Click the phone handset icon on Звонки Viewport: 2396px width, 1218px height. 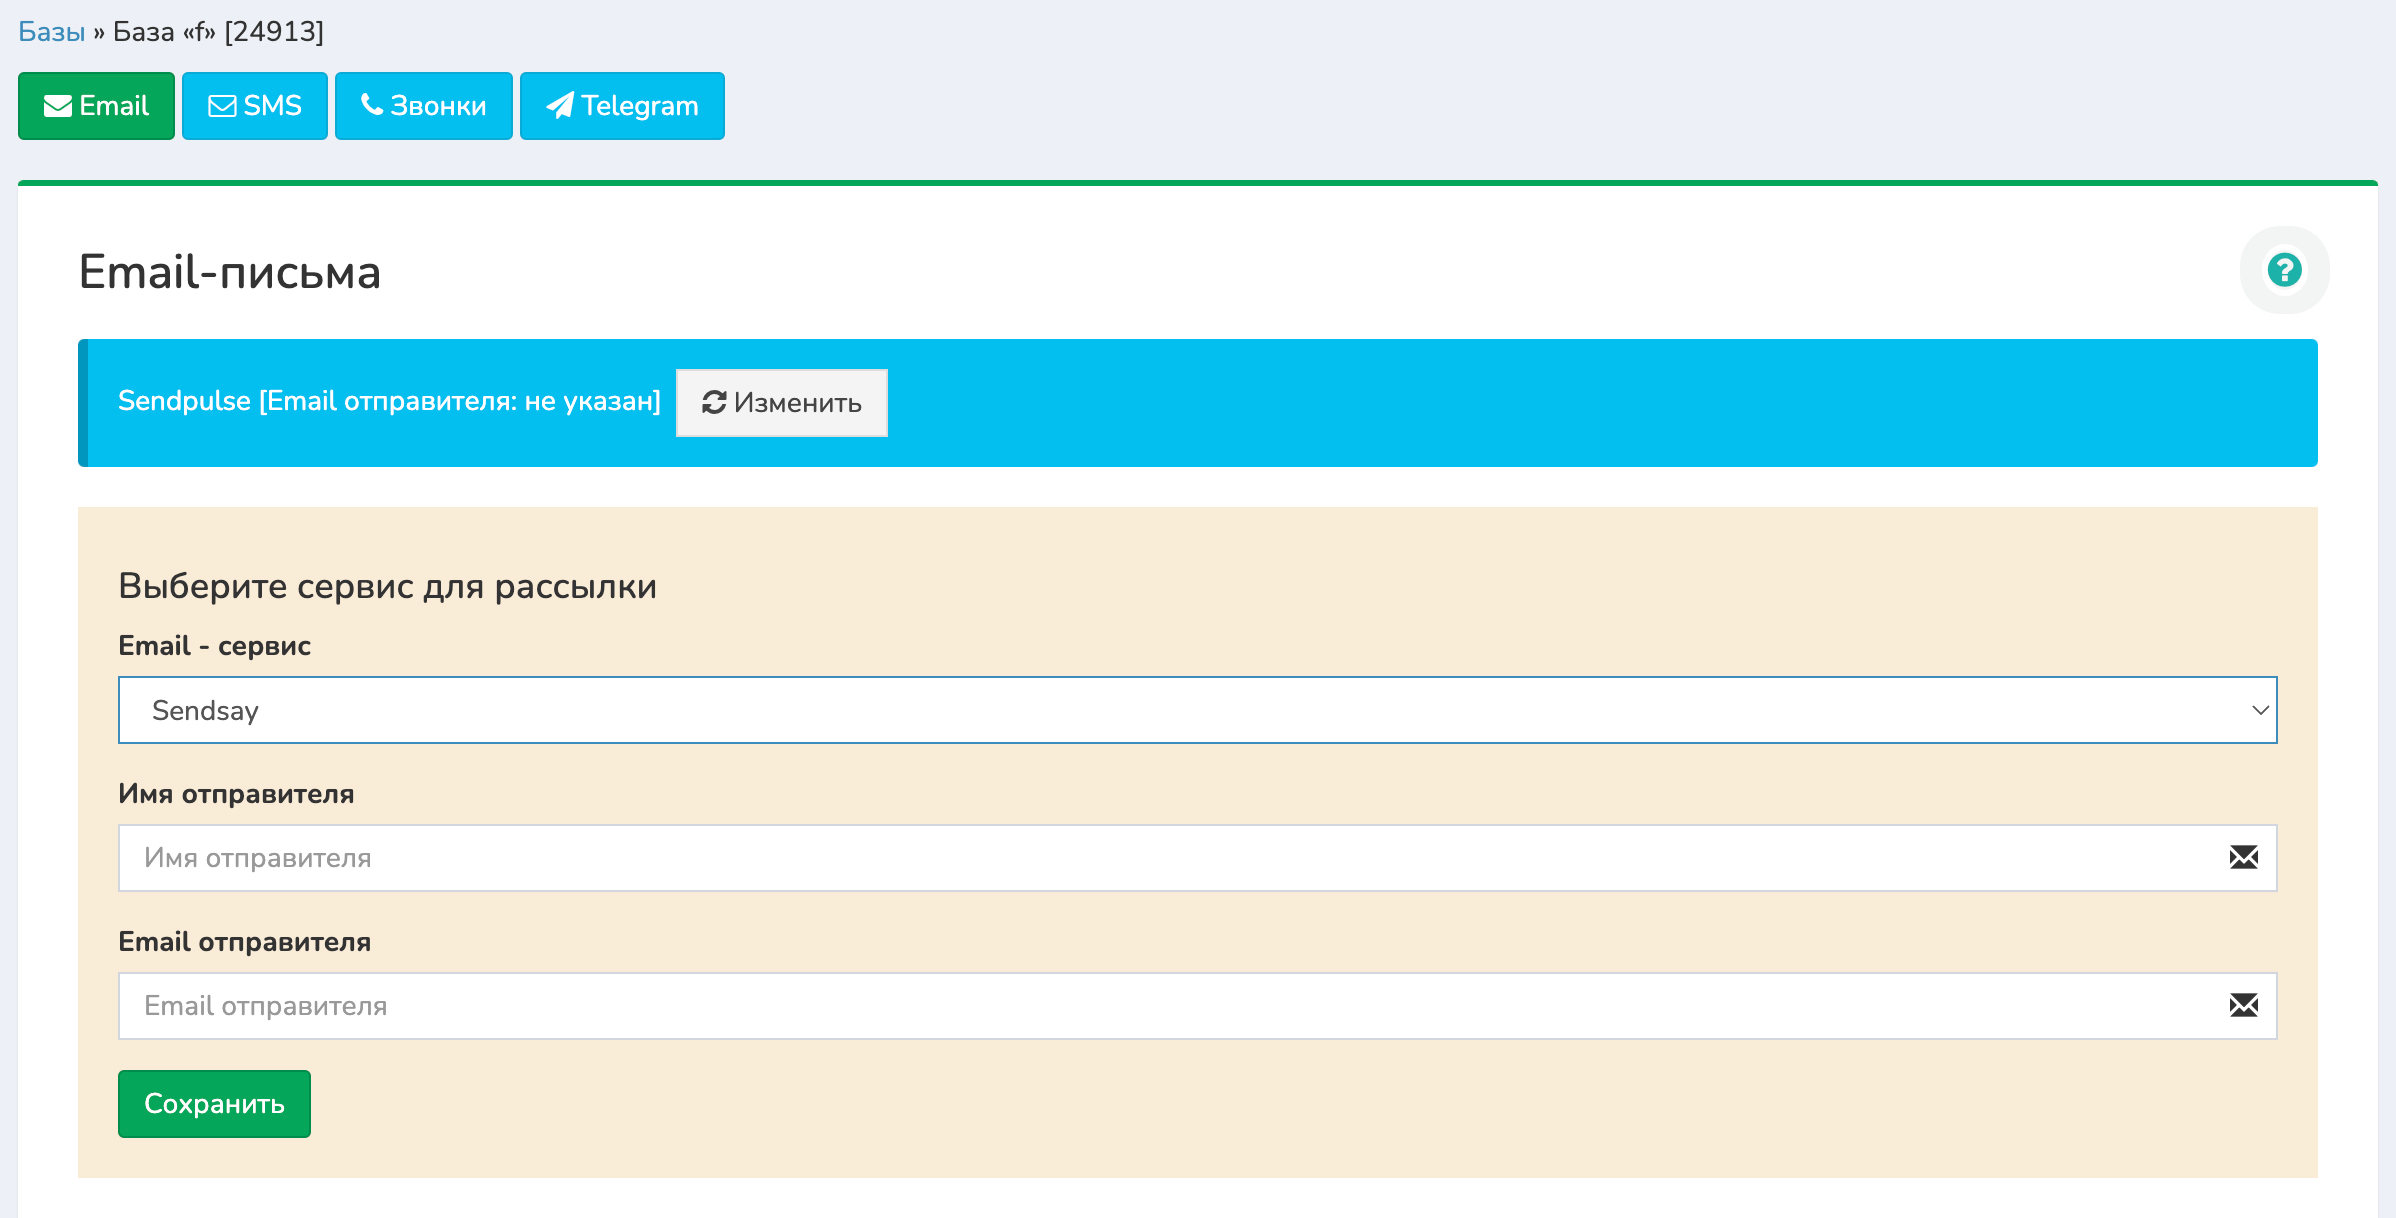click(372, 104)
